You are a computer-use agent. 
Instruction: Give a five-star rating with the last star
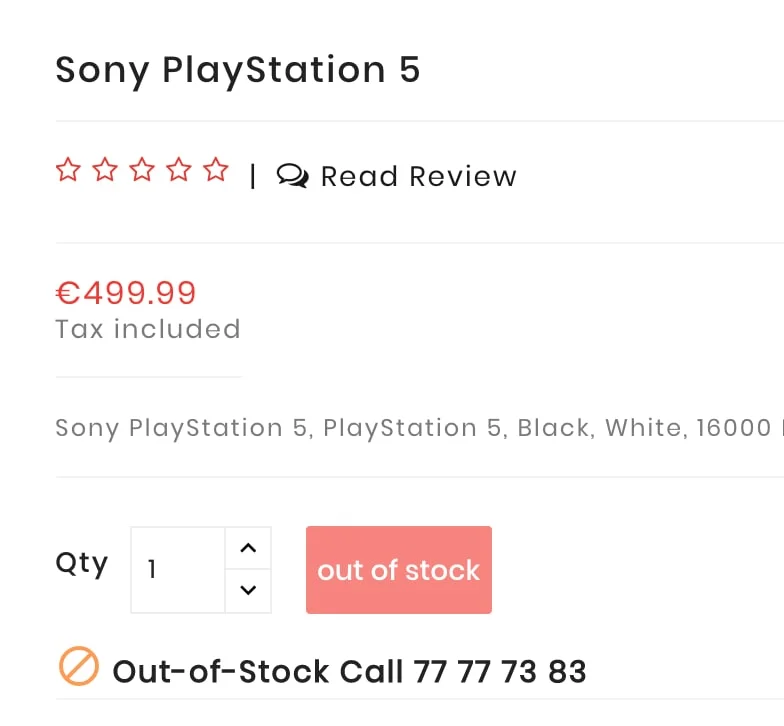216,170
